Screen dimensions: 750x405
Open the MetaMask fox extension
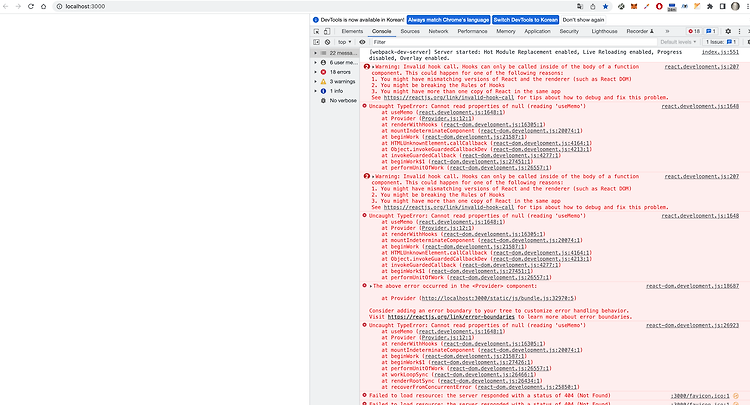point(634,6)
